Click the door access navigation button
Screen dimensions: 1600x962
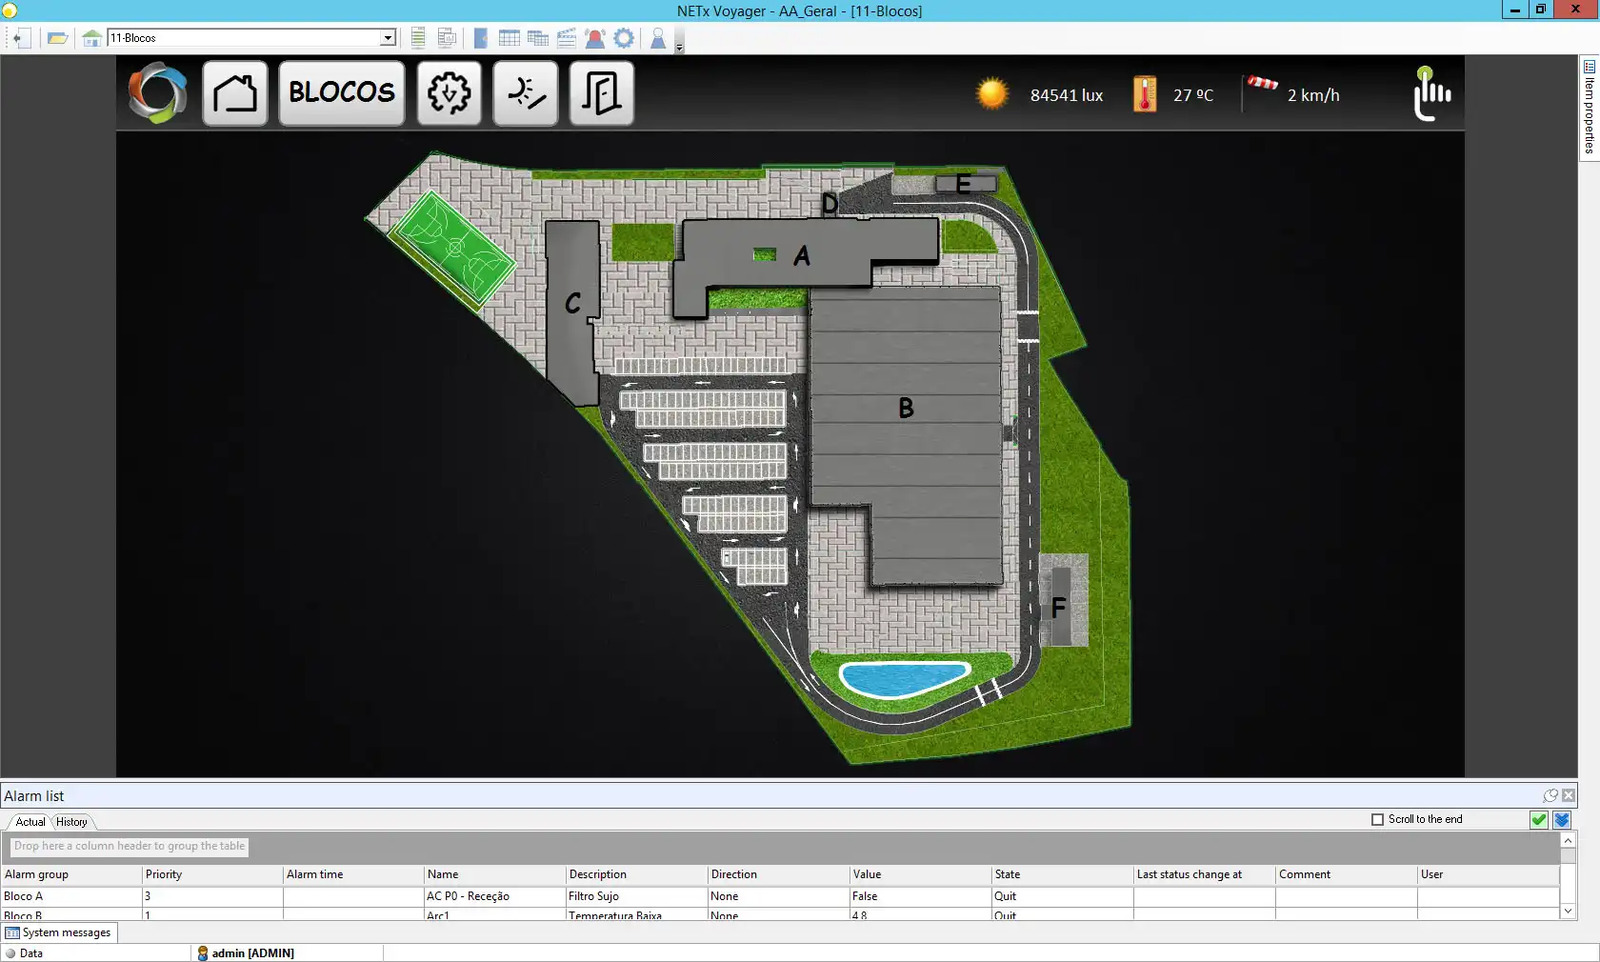point(601,93)
